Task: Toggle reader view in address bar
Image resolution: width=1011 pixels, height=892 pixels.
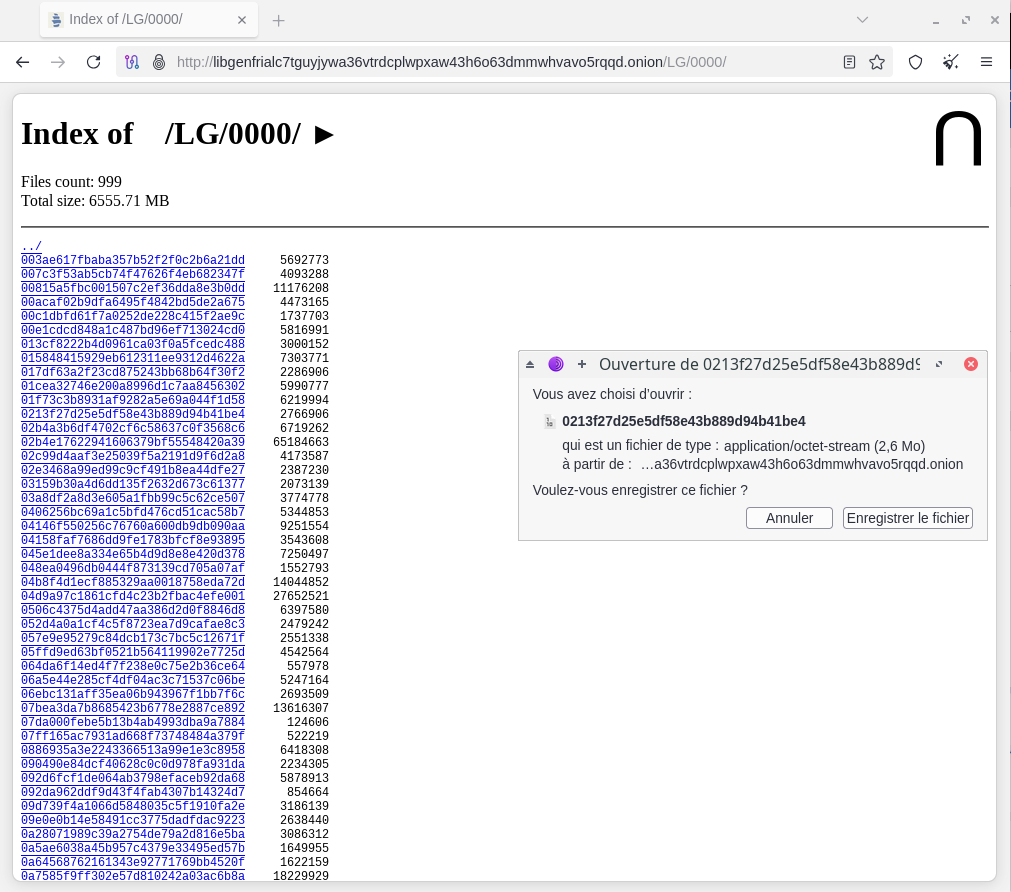Action: (x=849, y=62)
